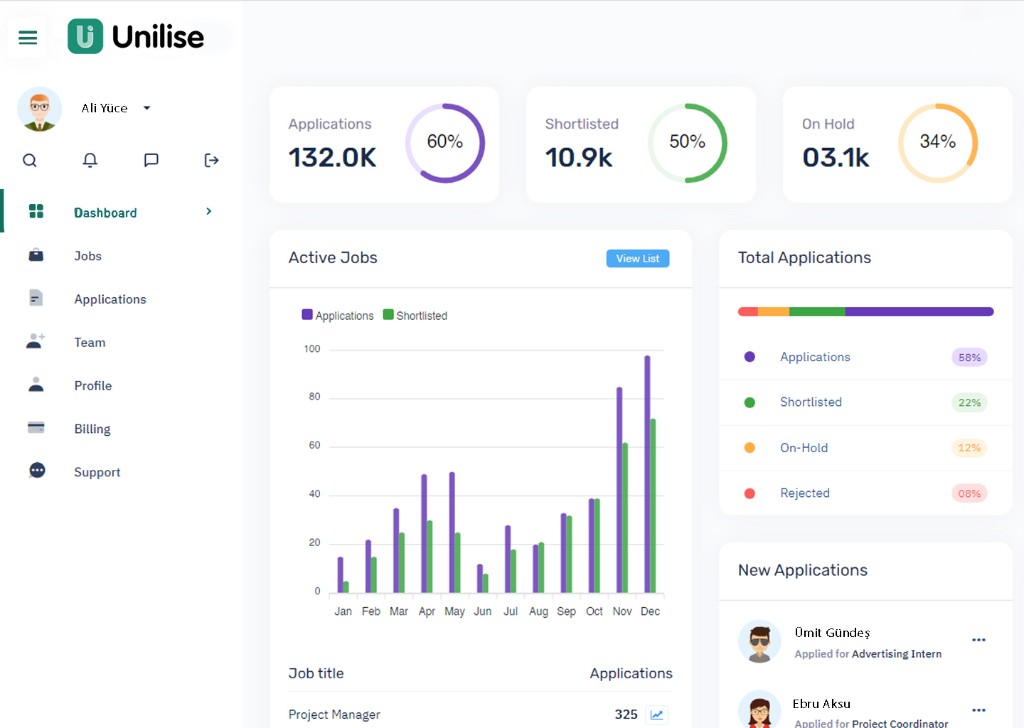Click the On-Hold link
Screen dimensions: 1024x728
(x=804, y=448)
